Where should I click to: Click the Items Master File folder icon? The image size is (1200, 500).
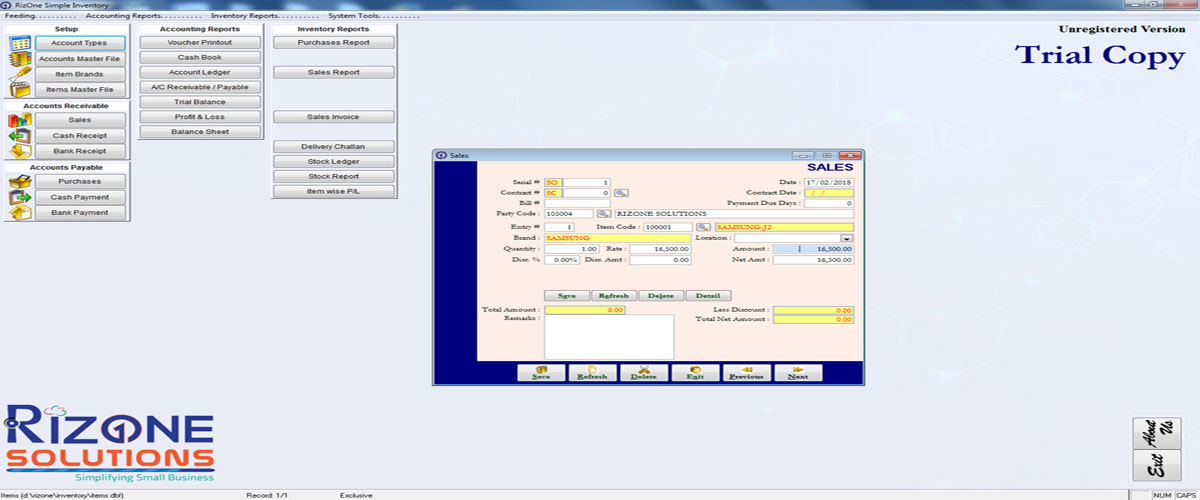(19, 89)
